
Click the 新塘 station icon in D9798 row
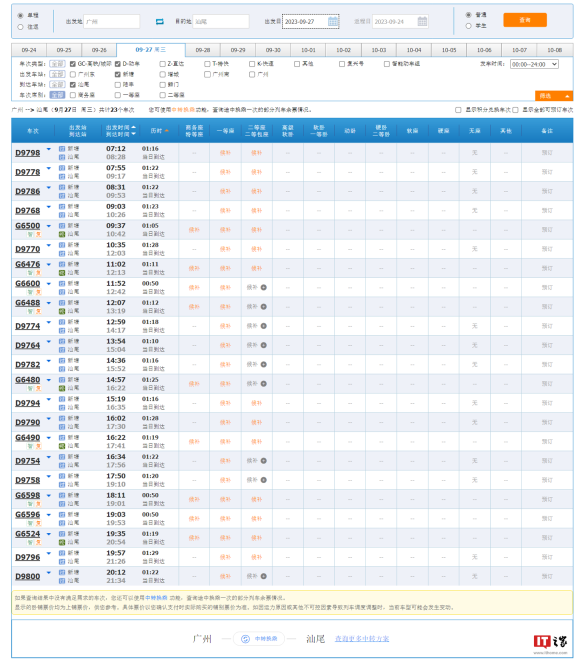coord(62,149)
